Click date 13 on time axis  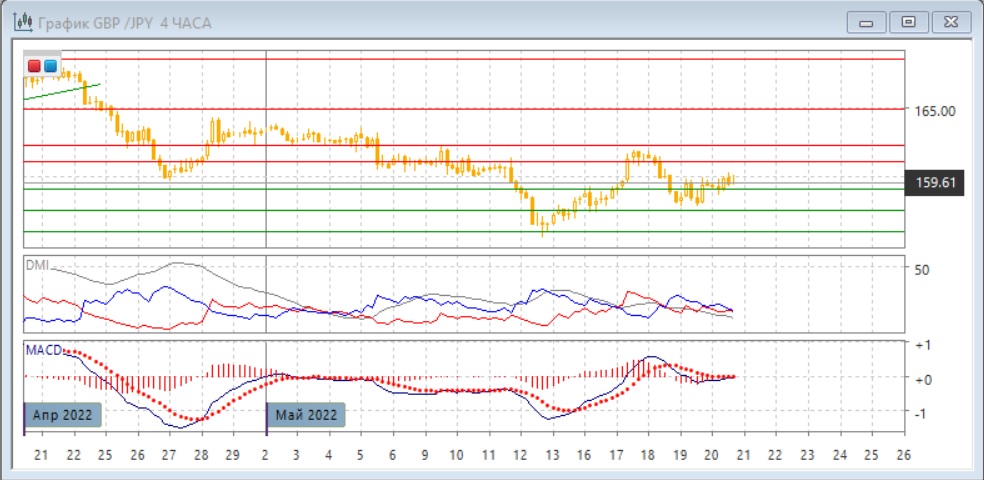[x=552, y=455]
